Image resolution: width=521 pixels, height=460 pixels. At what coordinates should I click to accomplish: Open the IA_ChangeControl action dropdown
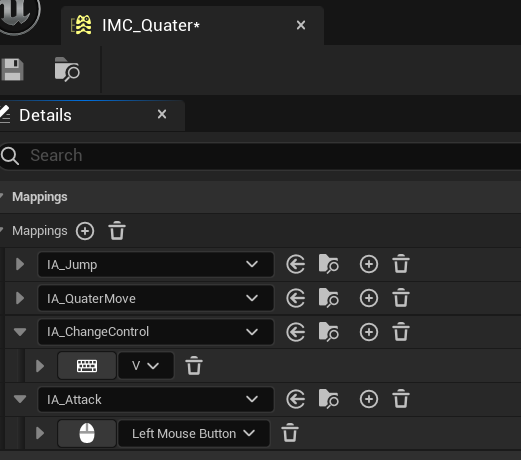tap(156, 332)
